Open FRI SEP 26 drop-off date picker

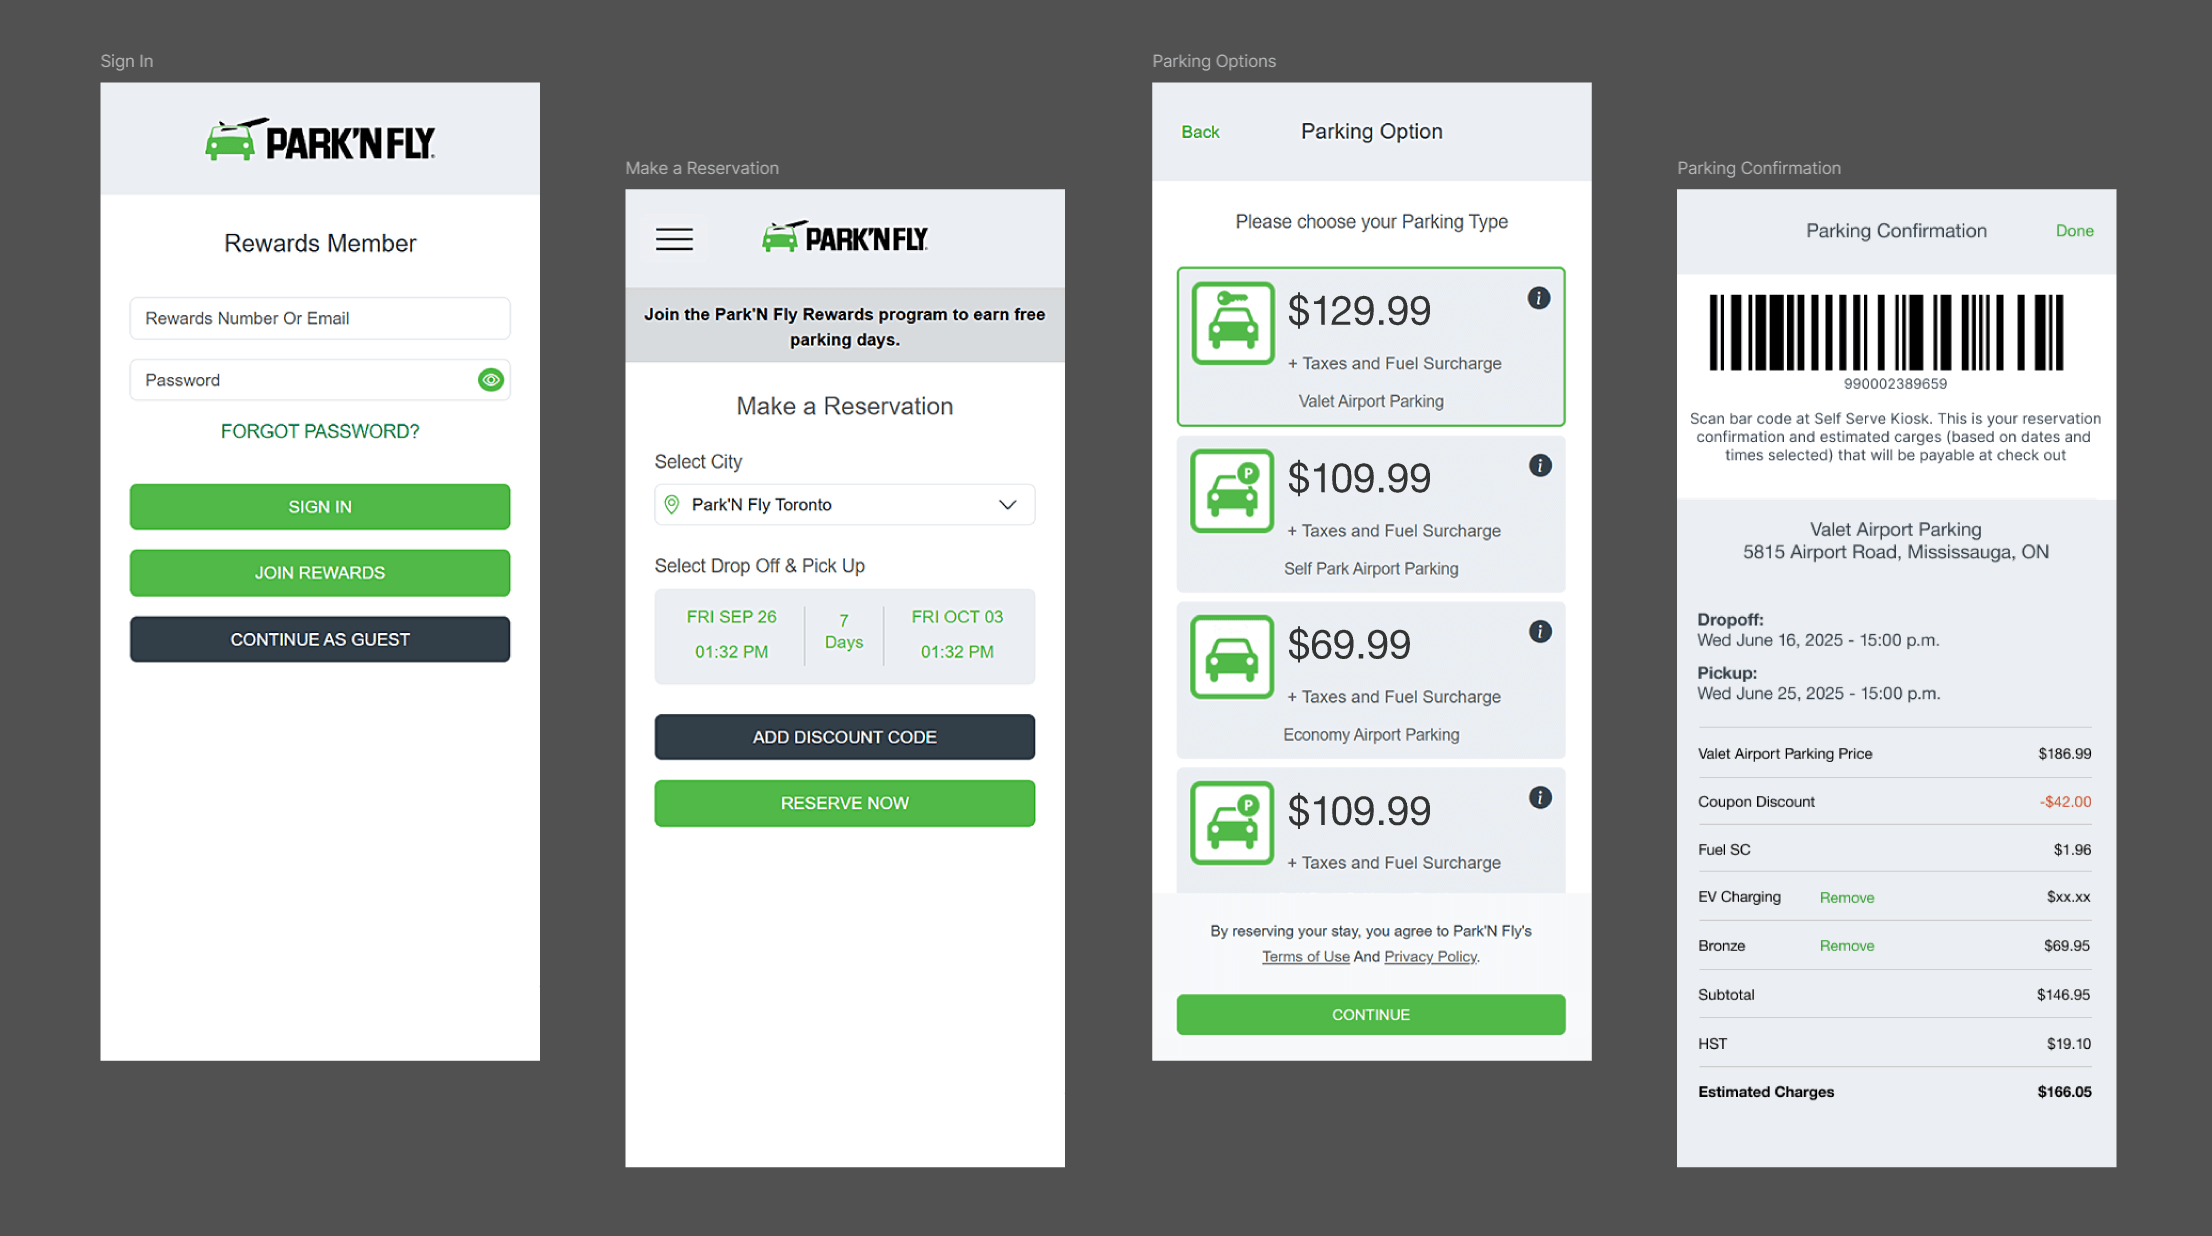pos(731,634)
